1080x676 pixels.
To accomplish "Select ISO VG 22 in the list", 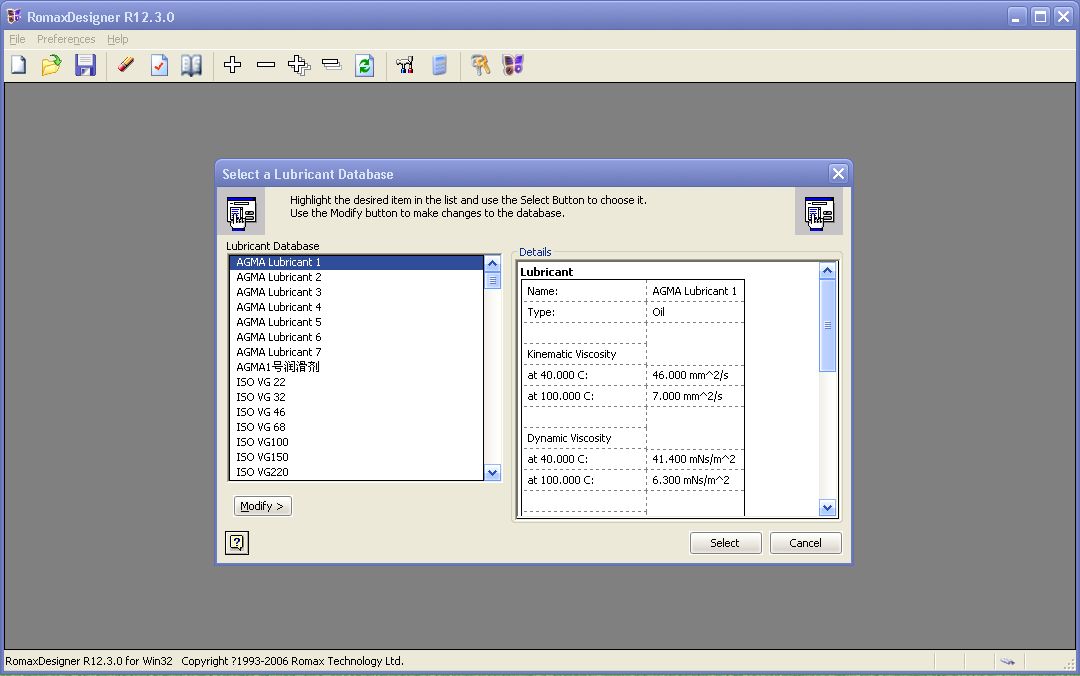I will [356, 382].
